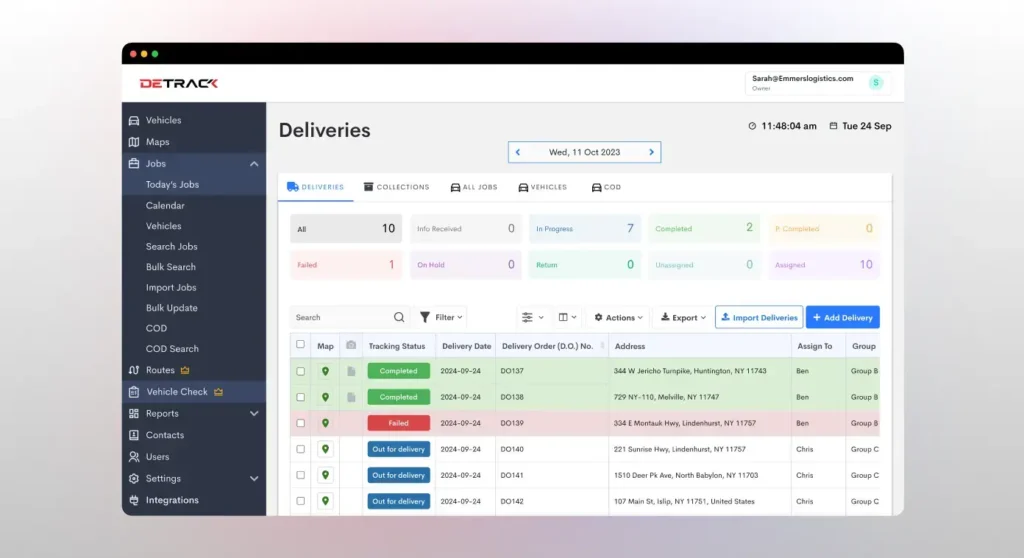This screenshot has width=1024, height=558.
Task: Switch to the COD tab
Action: coord(606,188)
